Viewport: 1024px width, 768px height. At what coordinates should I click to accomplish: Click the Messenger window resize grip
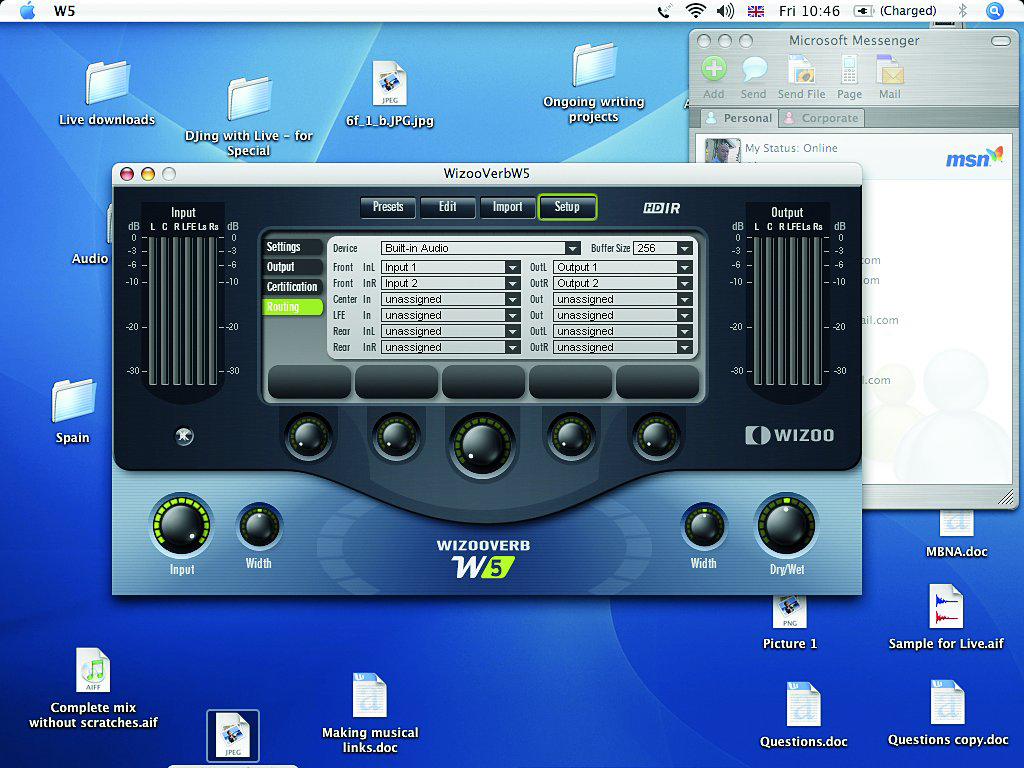click(x=1005, y=497)
